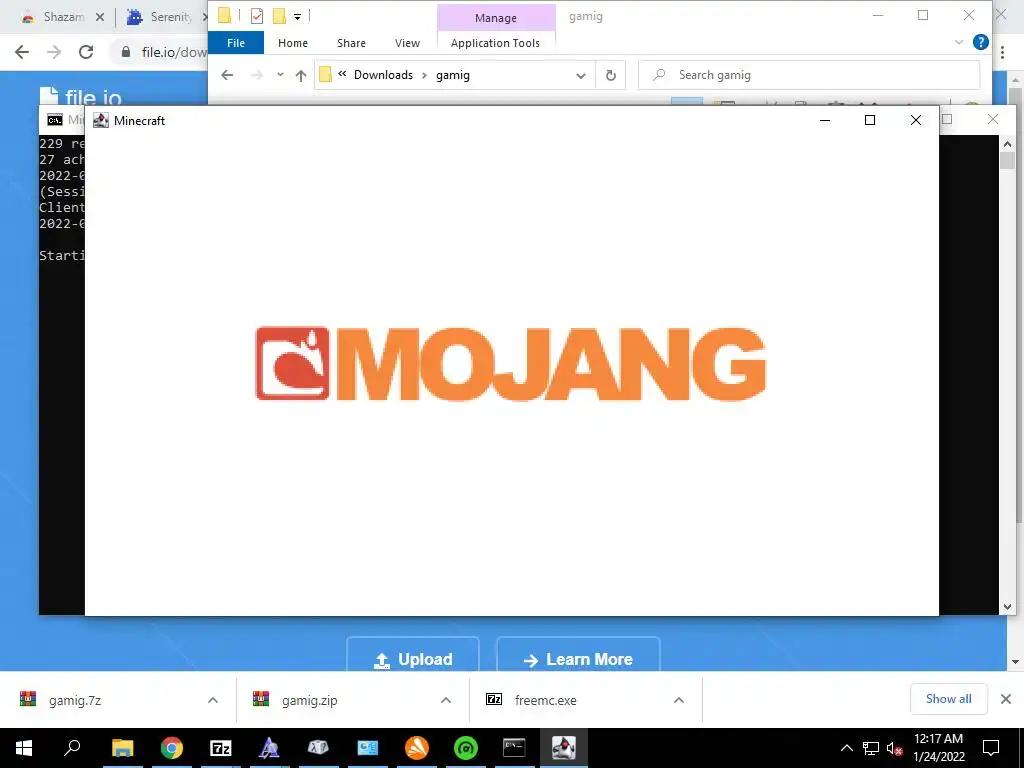Switch to the Shazam browser tab

[63, 17]
